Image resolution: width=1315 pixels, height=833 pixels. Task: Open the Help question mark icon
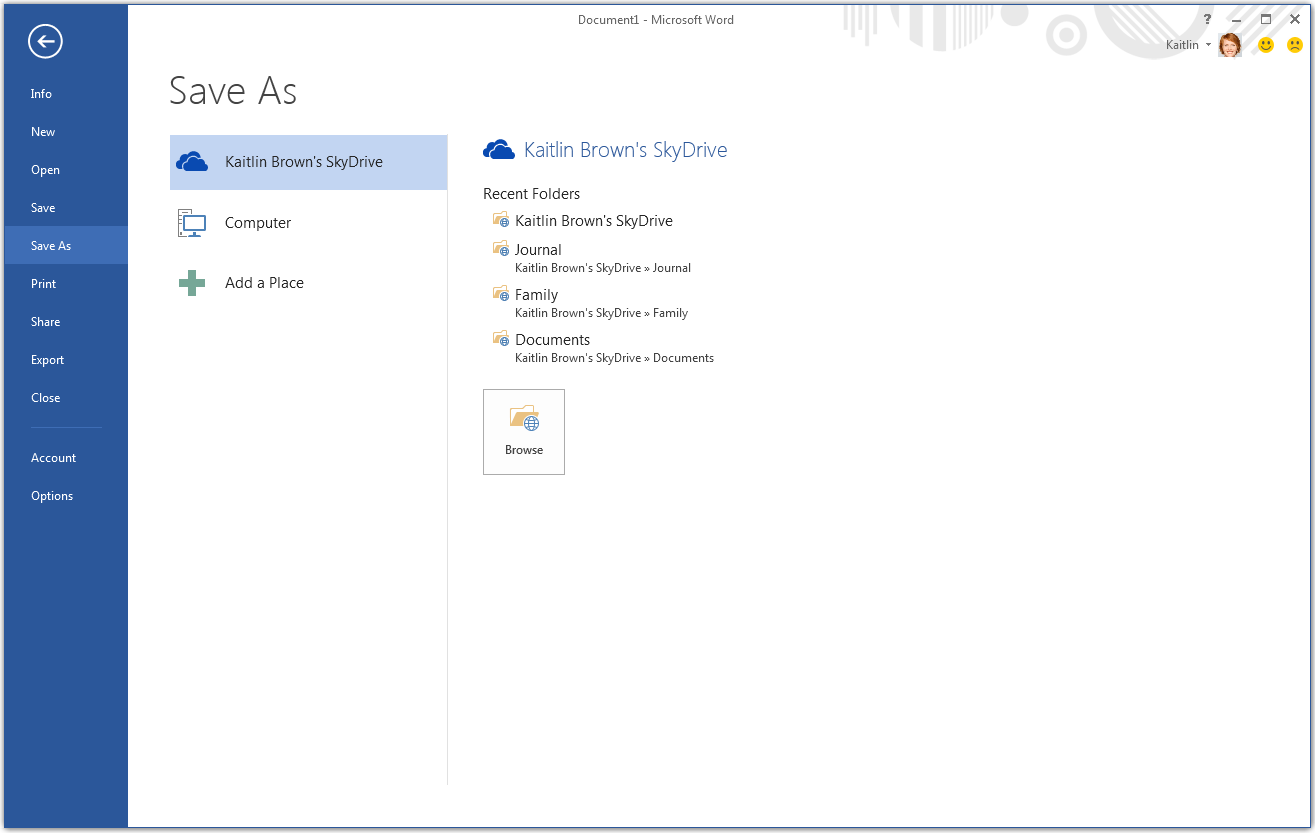coord(1208,19)
